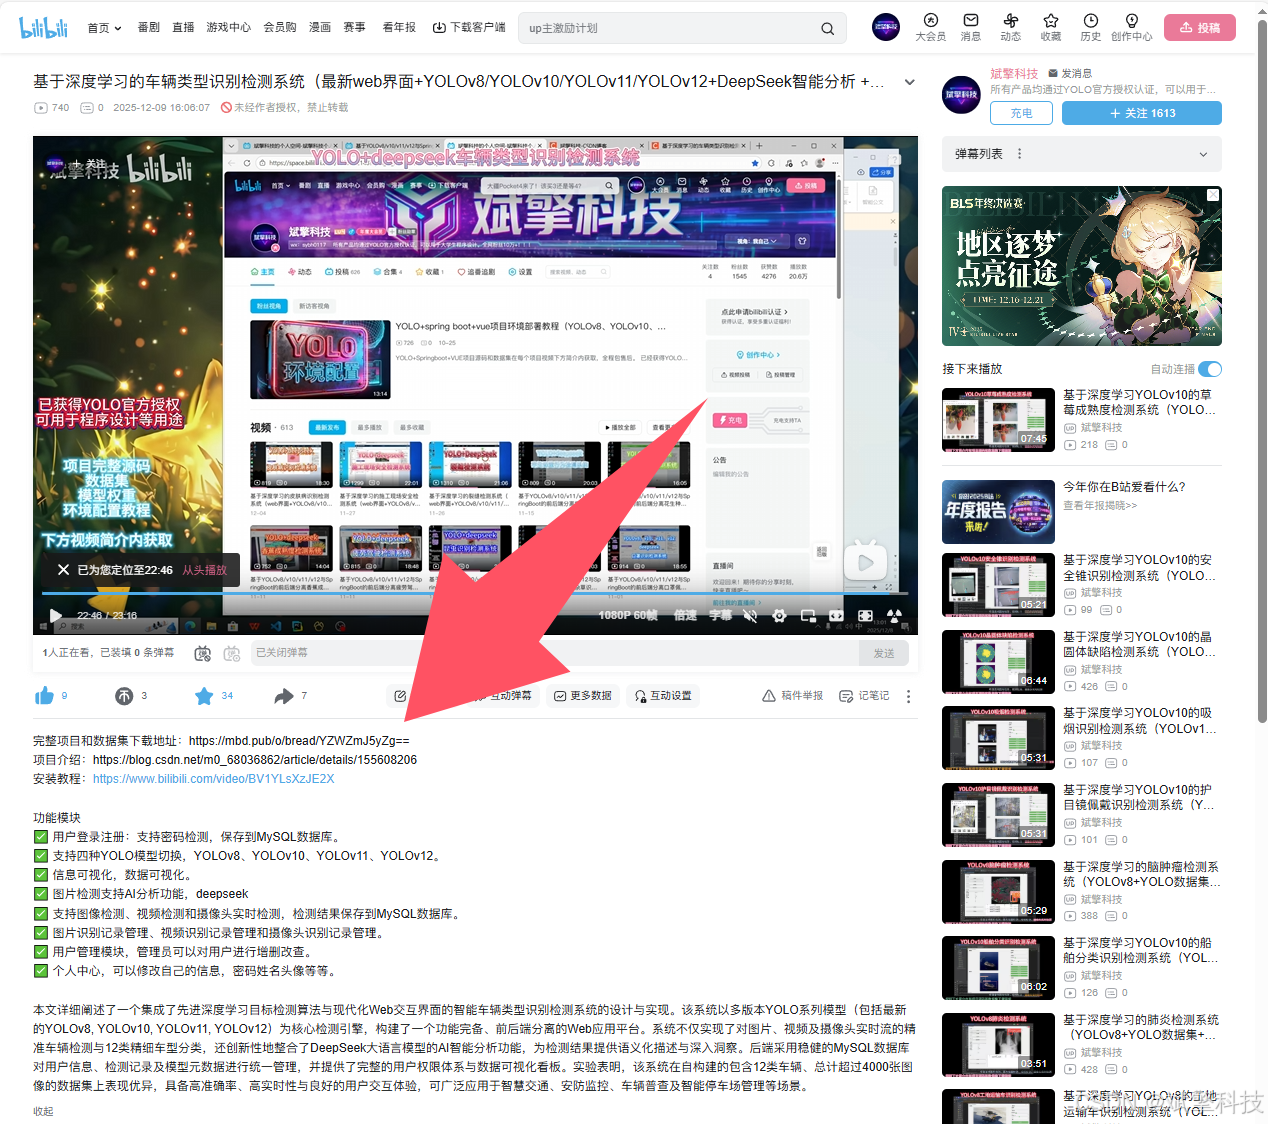This screenshot has width=1268, height=1124.
Task: Like the video with thumbs-up icon
Action: tap(44, 696)
